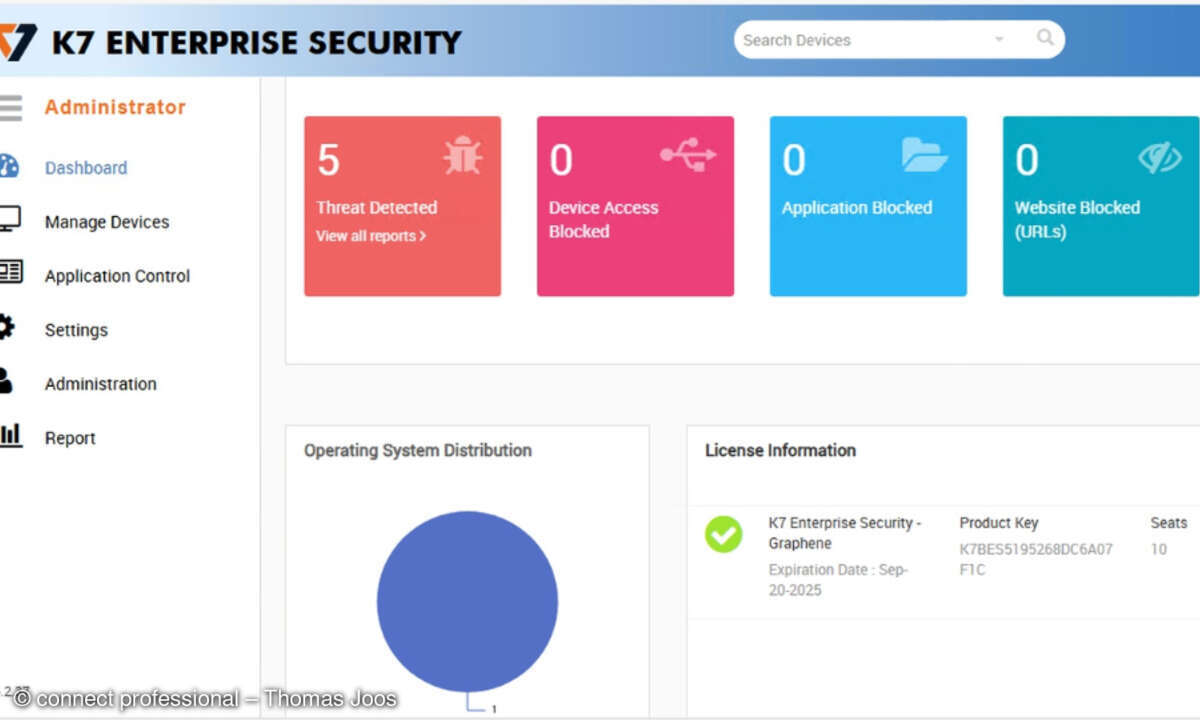This screenshot has height=720, width=1200.
Task: Click the bug icon on Threat Detected card
Action: click(463, 157)
